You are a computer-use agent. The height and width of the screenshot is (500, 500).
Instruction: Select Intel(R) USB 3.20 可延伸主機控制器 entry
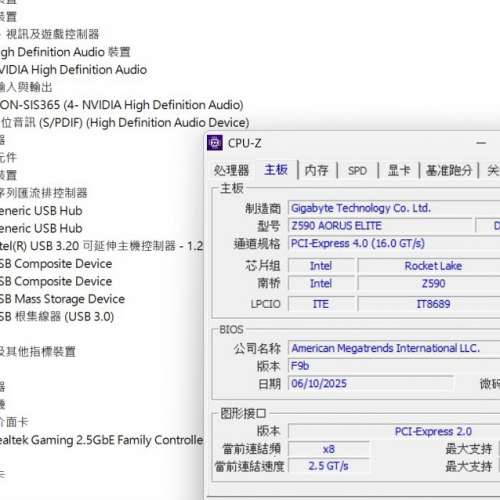coord(101,246)
